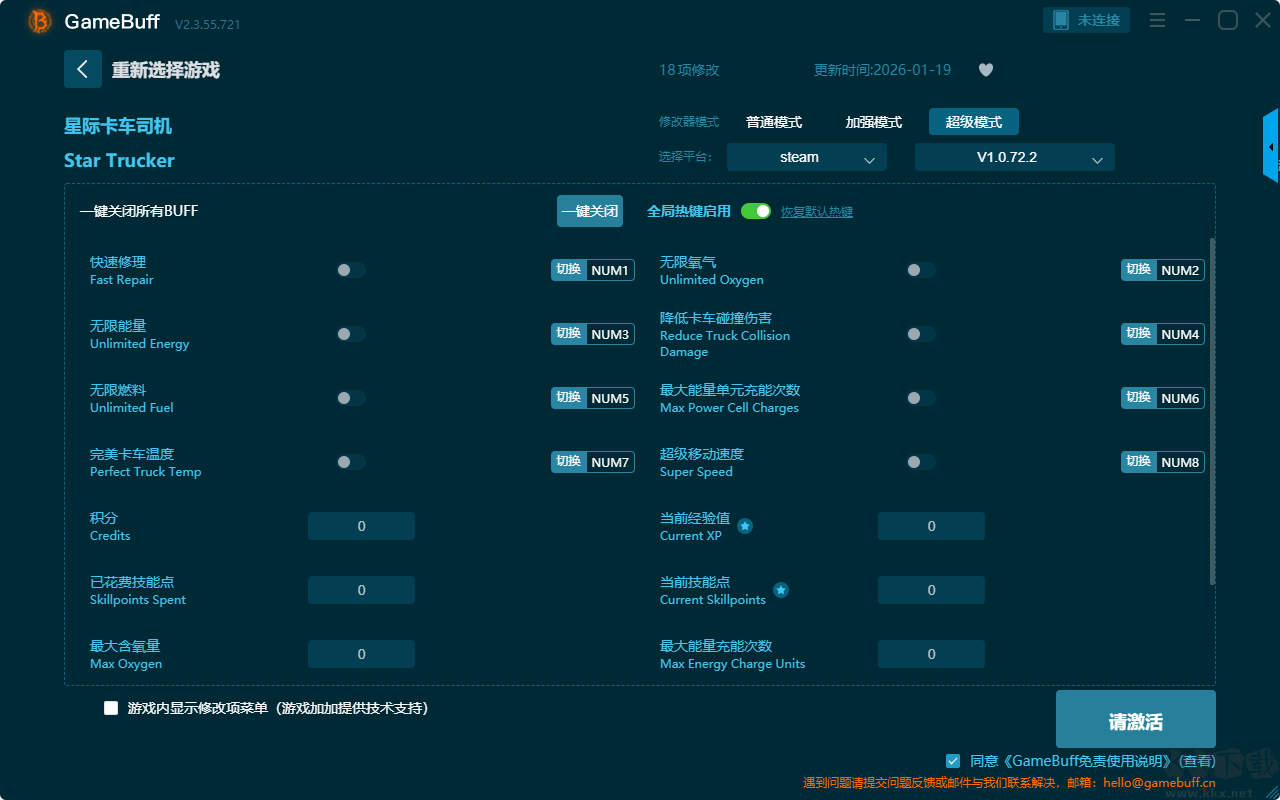Click star badge next to Current Skillpoints
This screenshot has height=800, width=1280.
click(x=781, y=590)
